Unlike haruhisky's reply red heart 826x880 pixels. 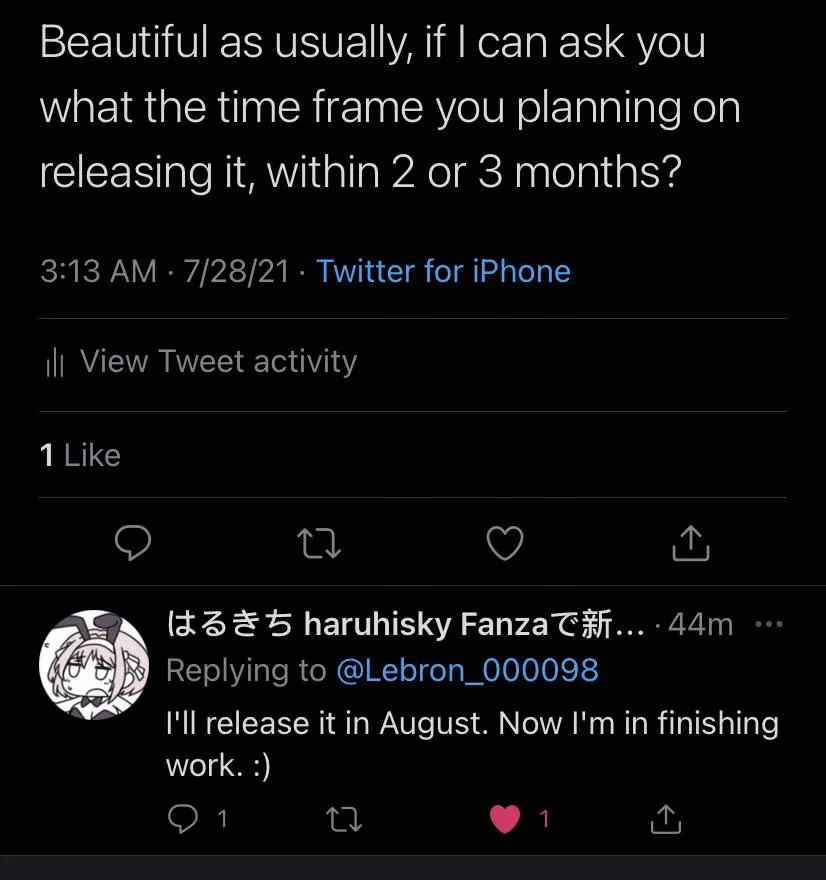coord(506,820)
